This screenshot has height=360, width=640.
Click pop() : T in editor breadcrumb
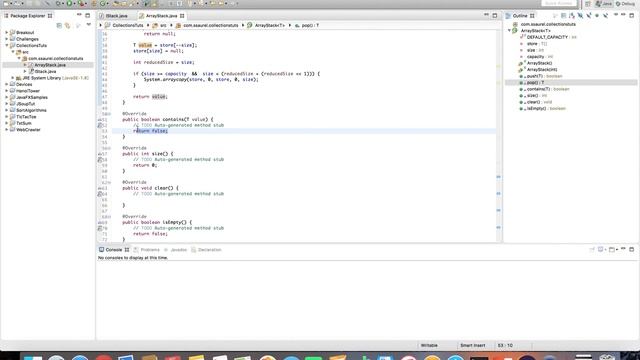(x=307, y=25)
